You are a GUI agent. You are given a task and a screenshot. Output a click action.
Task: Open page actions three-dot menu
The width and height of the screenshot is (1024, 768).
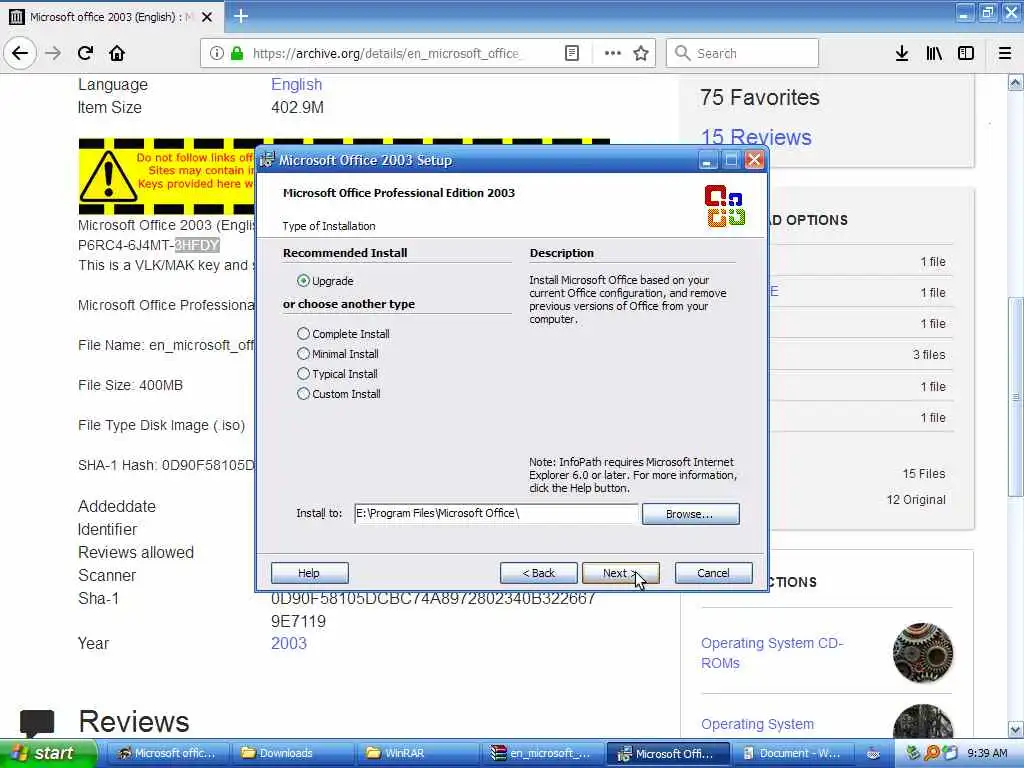(613, 53)
